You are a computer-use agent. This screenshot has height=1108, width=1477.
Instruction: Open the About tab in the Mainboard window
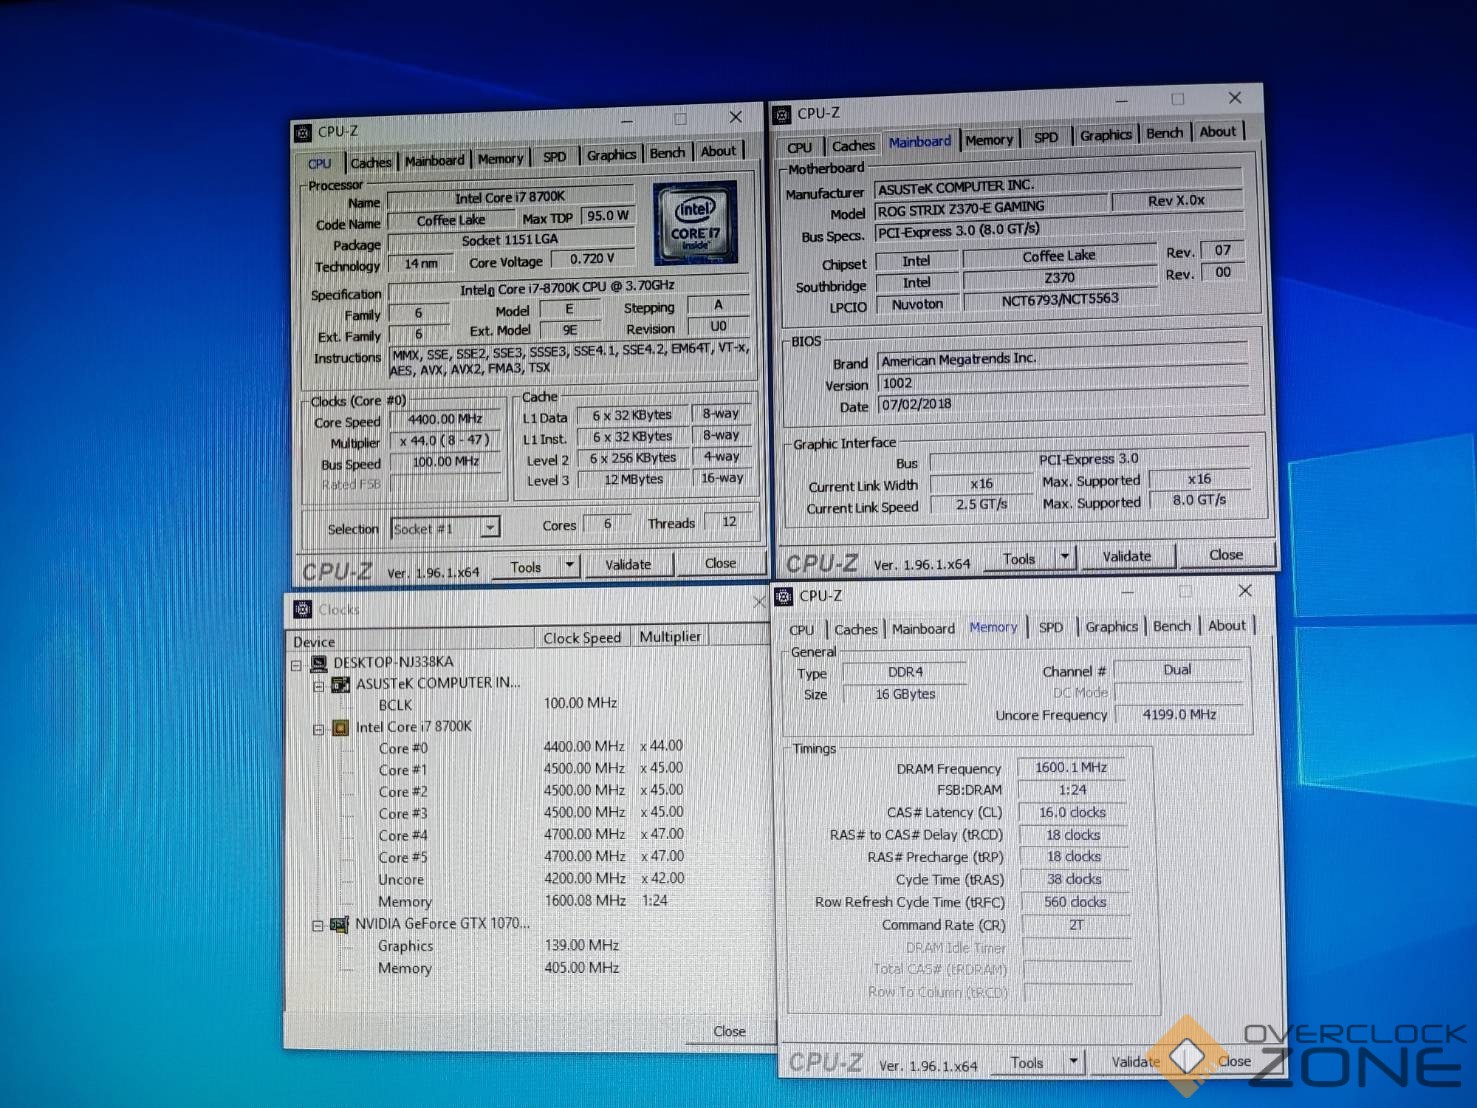(1217, 131)
